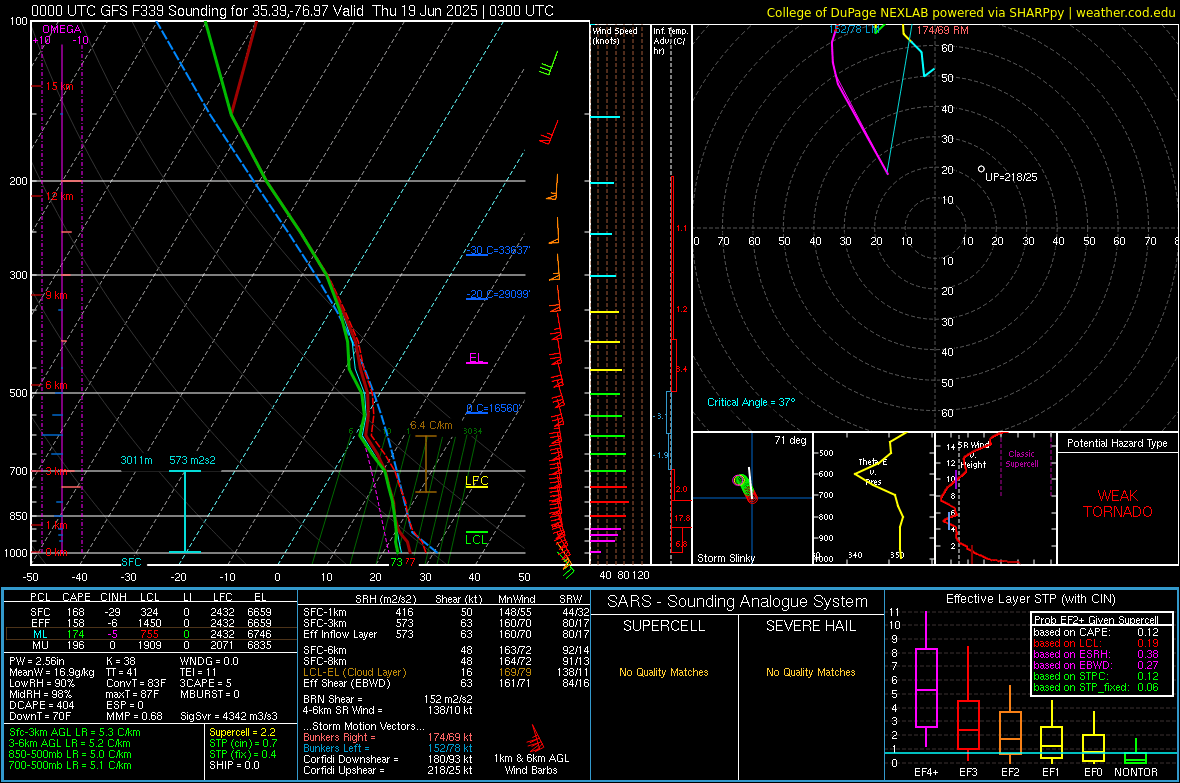
Task: Select the MU parcel row
Action: (x=150, y=645)
